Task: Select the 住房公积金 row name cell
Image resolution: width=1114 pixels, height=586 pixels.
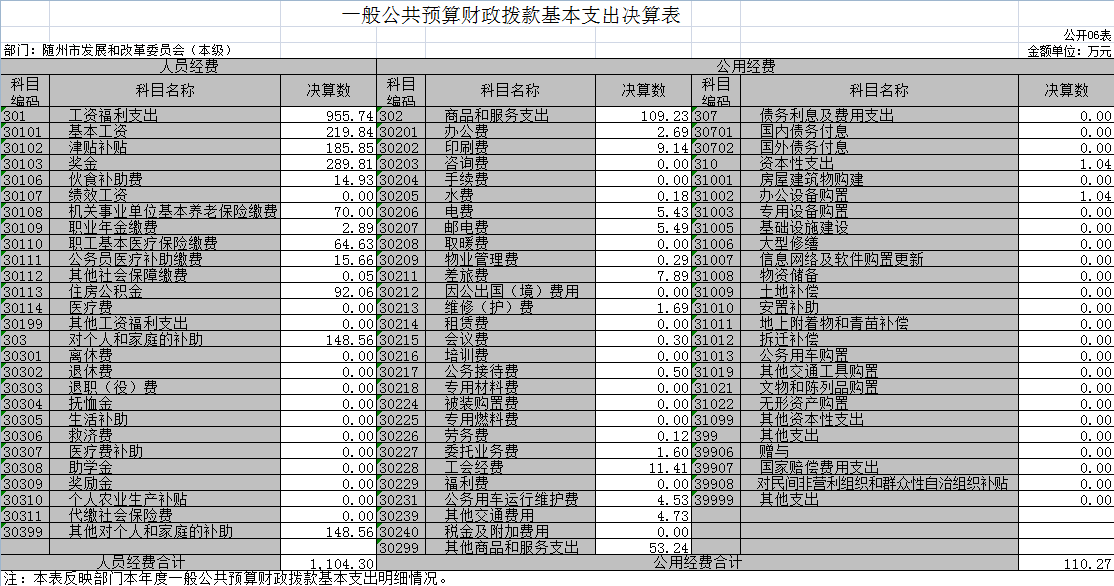Action: click(x=105, y=292)
